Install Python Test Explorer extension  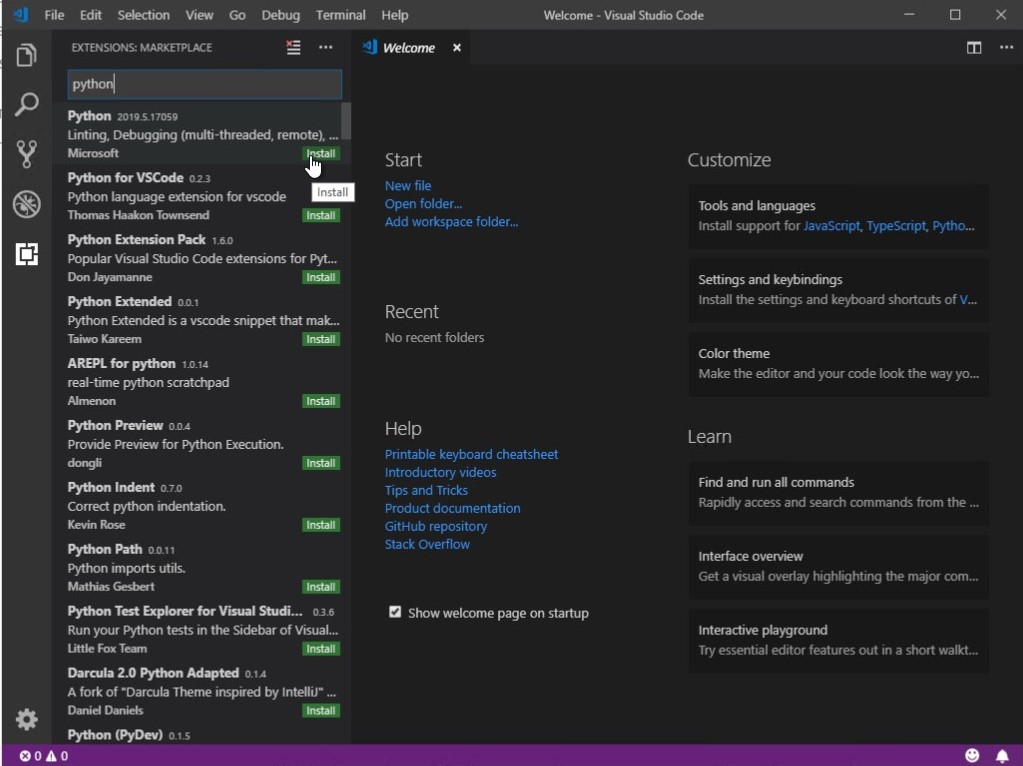[321, 649]
